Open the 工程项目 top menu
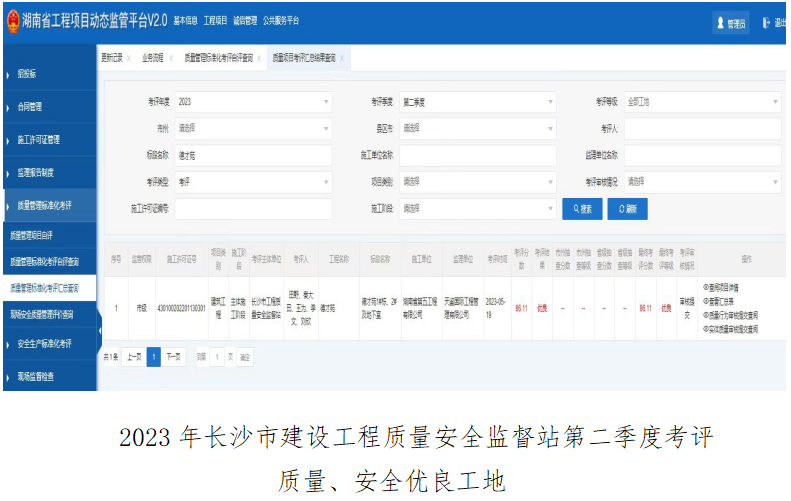This screenshot has width=791, height=501. pyautogui.click(x=215, y=21)
